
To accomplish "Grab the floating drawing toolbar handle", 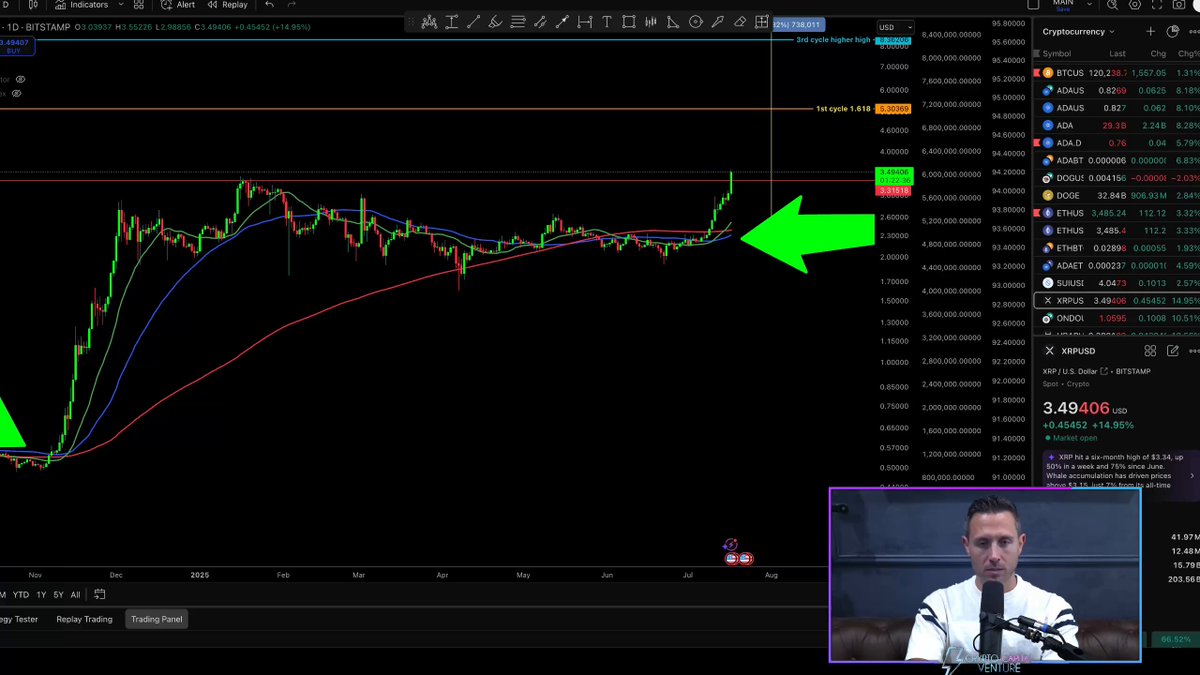I will pos(411,22).
